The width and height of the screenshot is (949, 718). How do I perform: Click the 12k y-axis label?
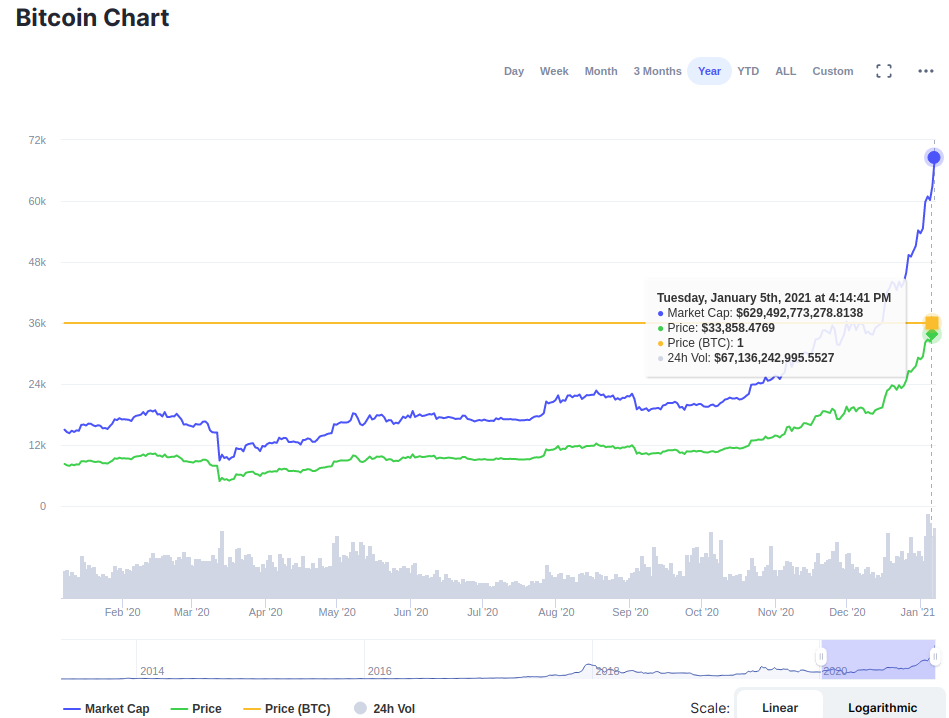[37, 446]
